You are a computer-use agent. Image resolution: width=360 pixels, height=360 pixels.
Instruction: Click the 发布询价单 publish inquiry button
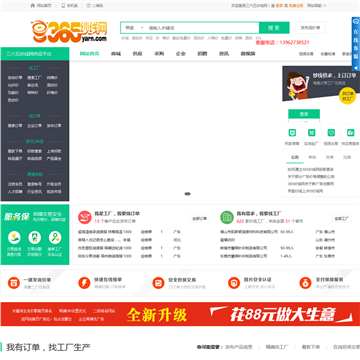coord(310,28)
